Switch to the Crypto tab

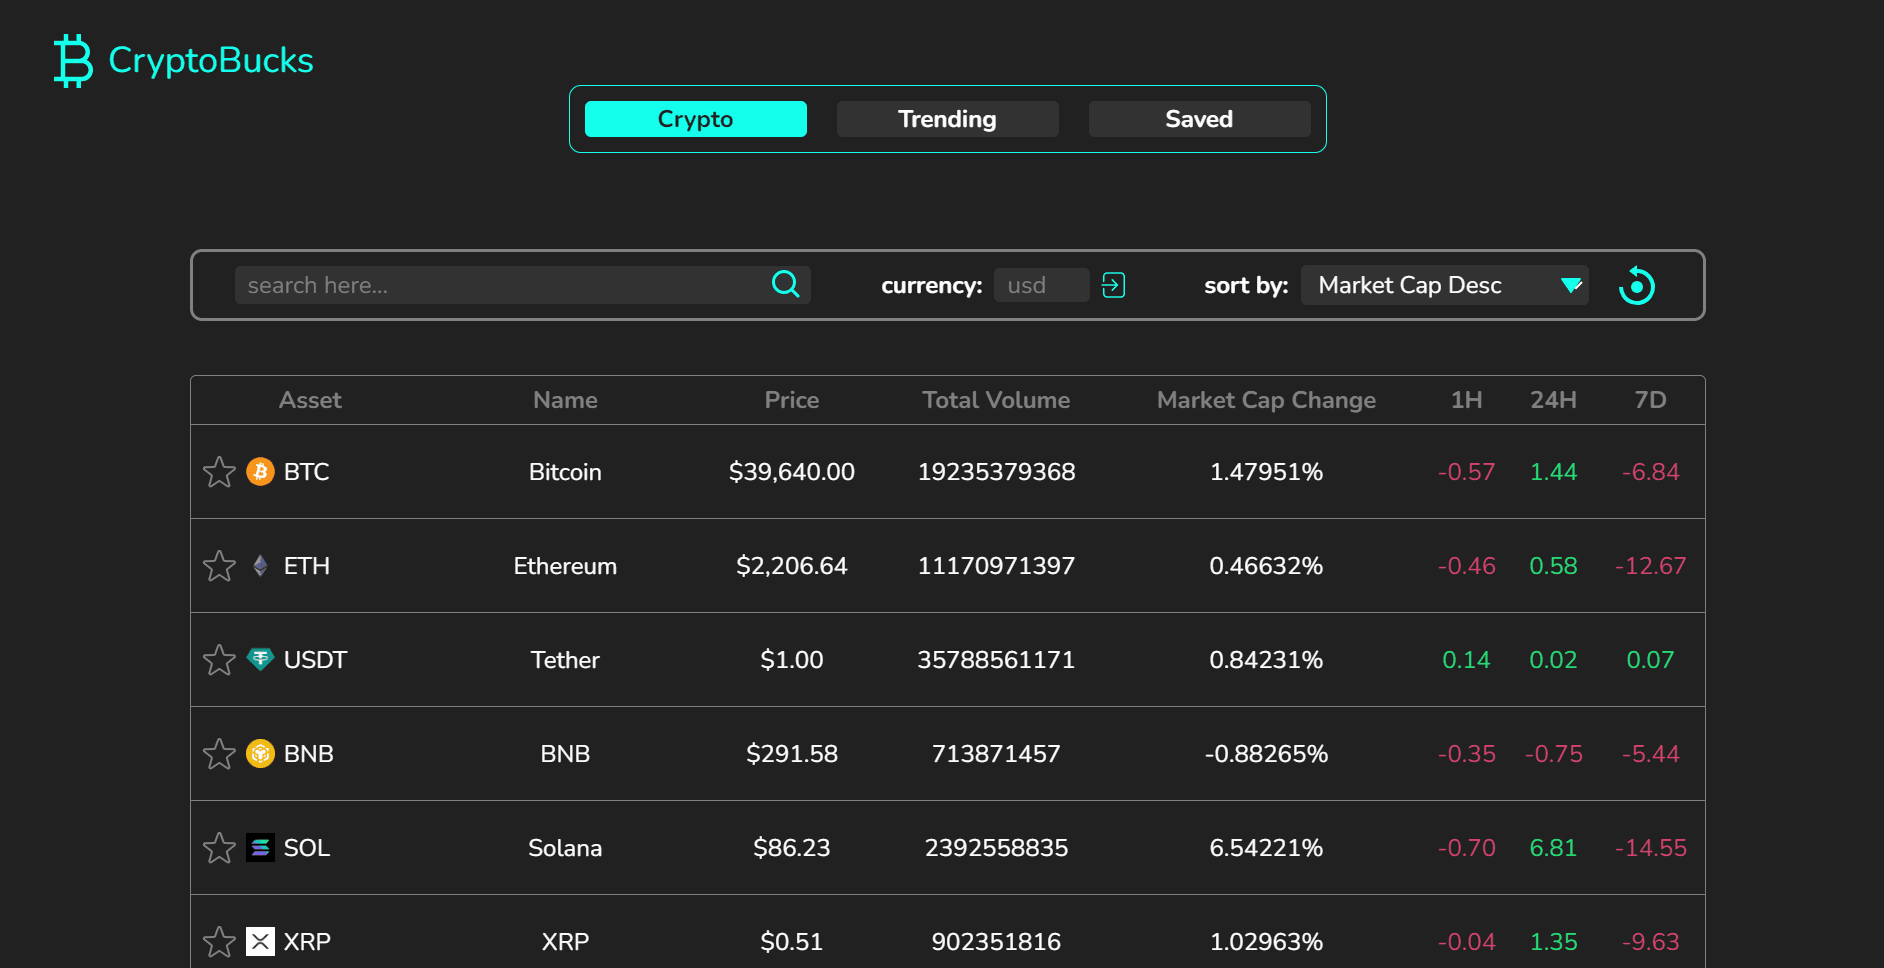click(x=696, y=119)
